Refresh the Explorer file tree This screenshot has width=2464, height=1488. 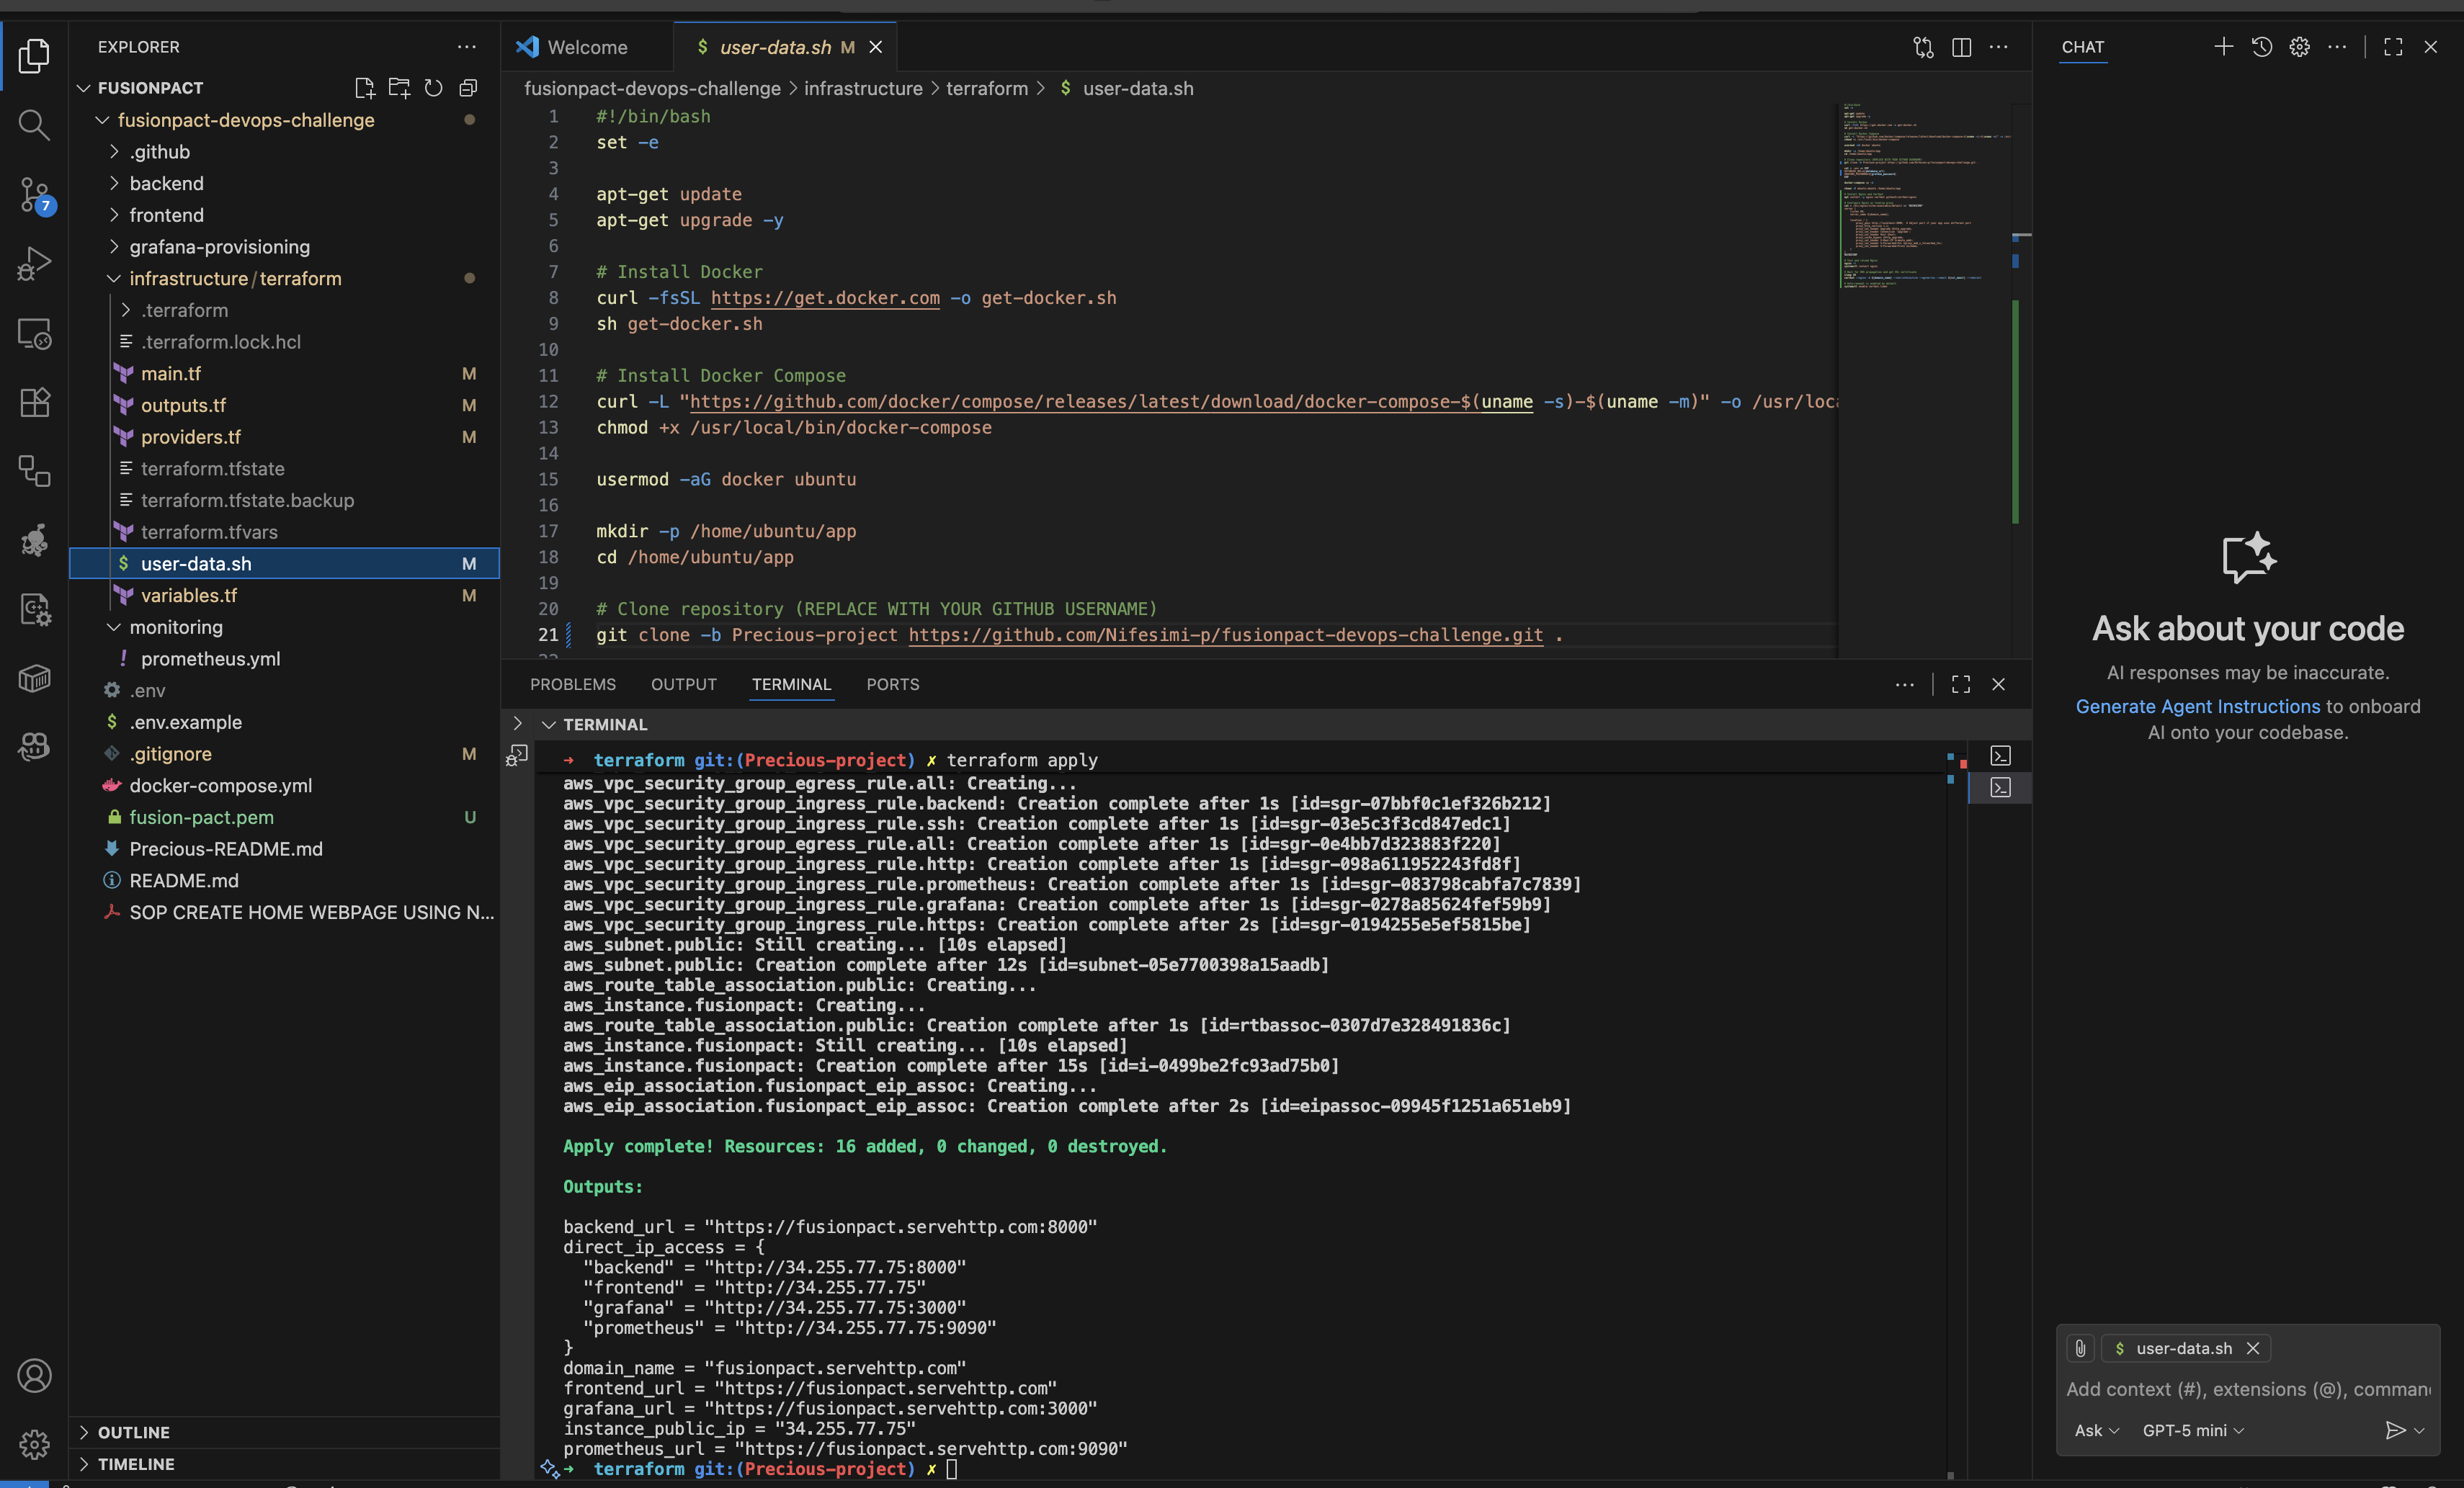coord(433,88)
